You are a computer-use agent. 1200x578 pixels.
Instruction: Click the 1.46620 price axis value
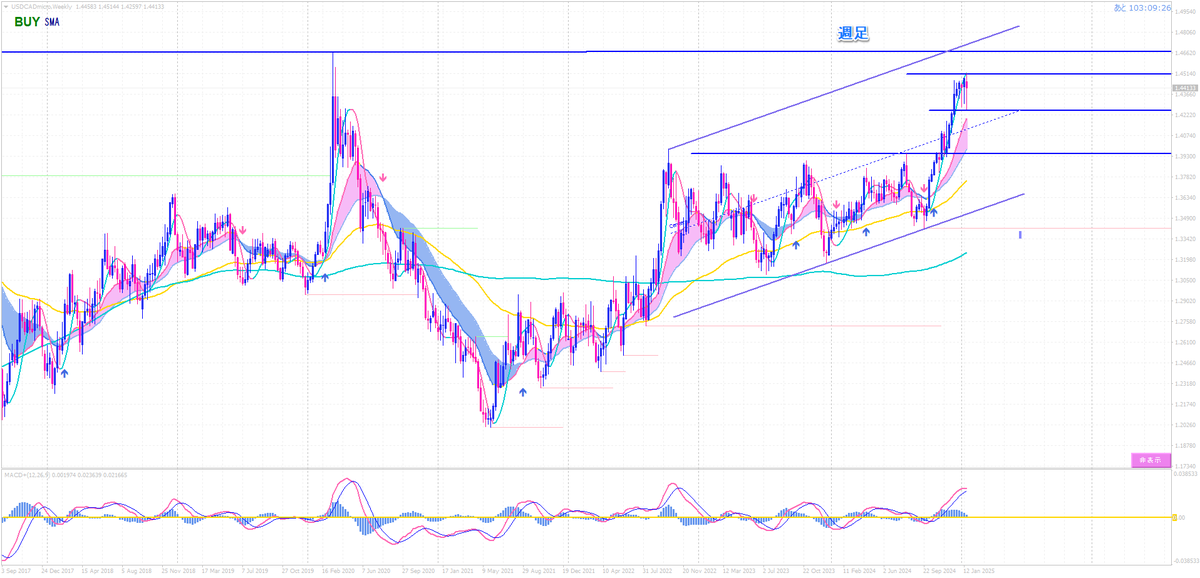click(1184, 53)
